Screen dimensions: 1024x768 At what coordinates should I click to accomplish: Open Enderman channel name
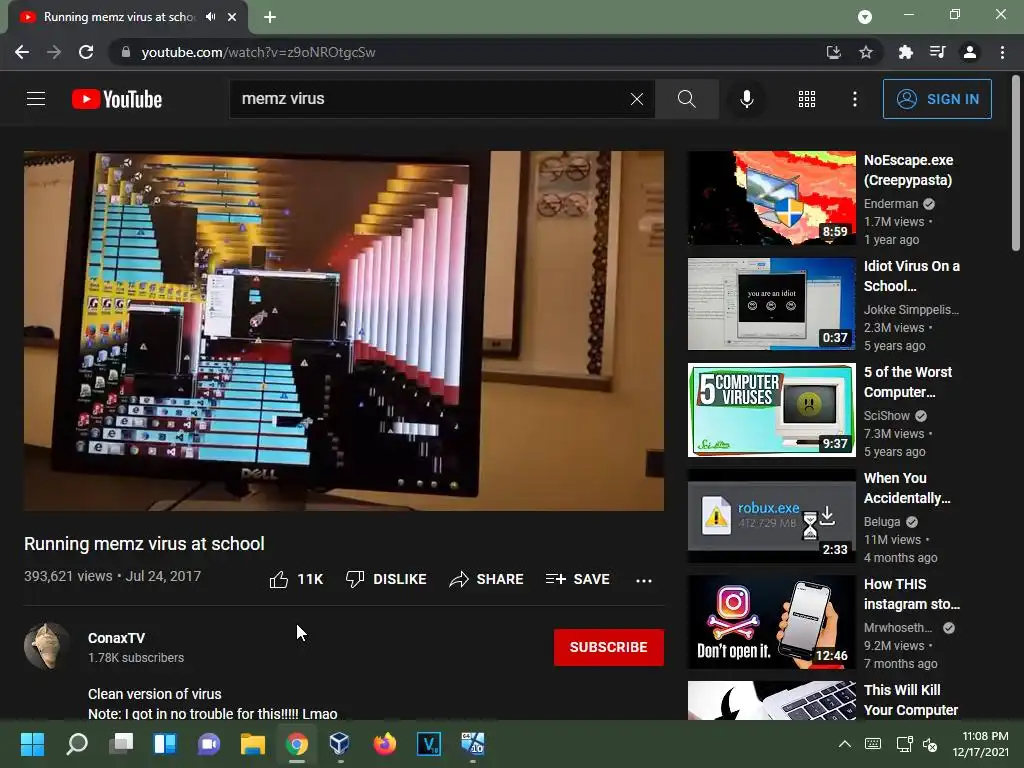(x=891, y=204)
